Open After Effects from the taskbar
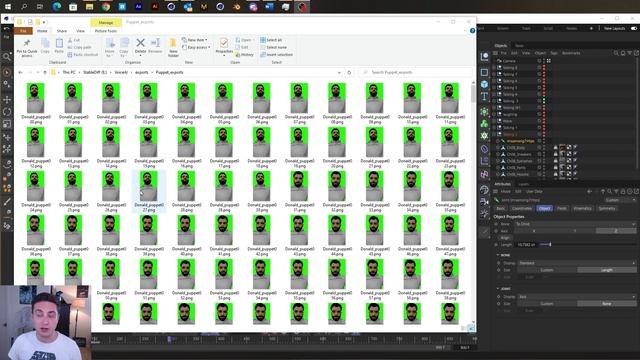 pos(138,7)
